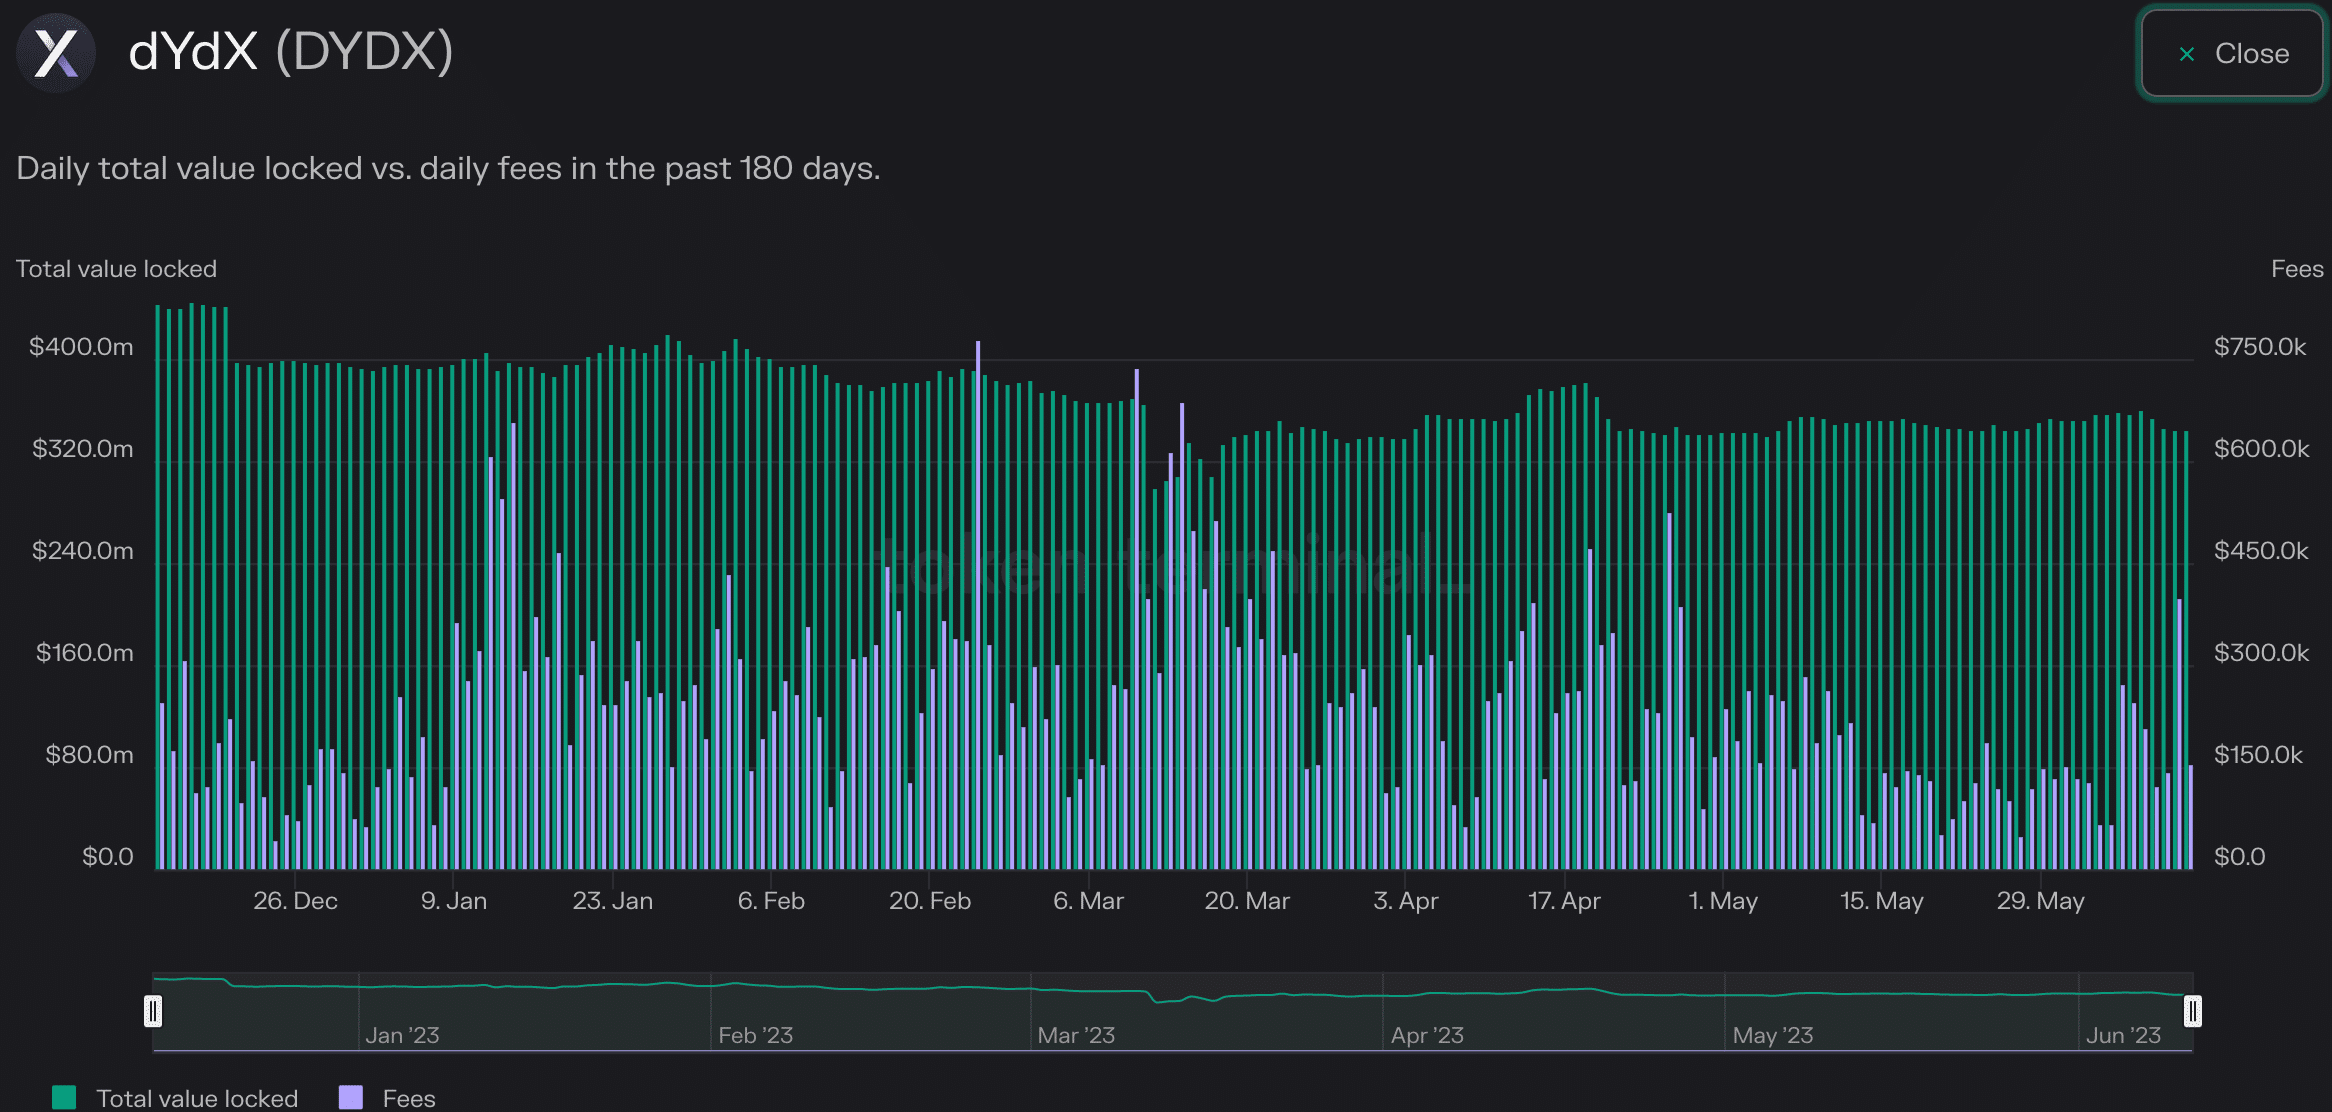The height and width of the screenshot is (1112, 2332).
Task: Click the 6. Feb date label
Action: click(771, 901)
